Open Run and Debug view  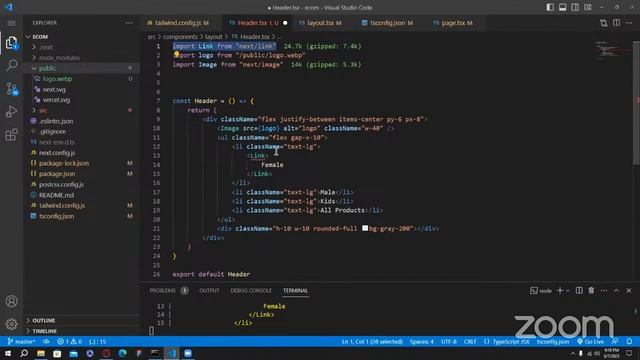pyautogui.click(x=11, y=111)
